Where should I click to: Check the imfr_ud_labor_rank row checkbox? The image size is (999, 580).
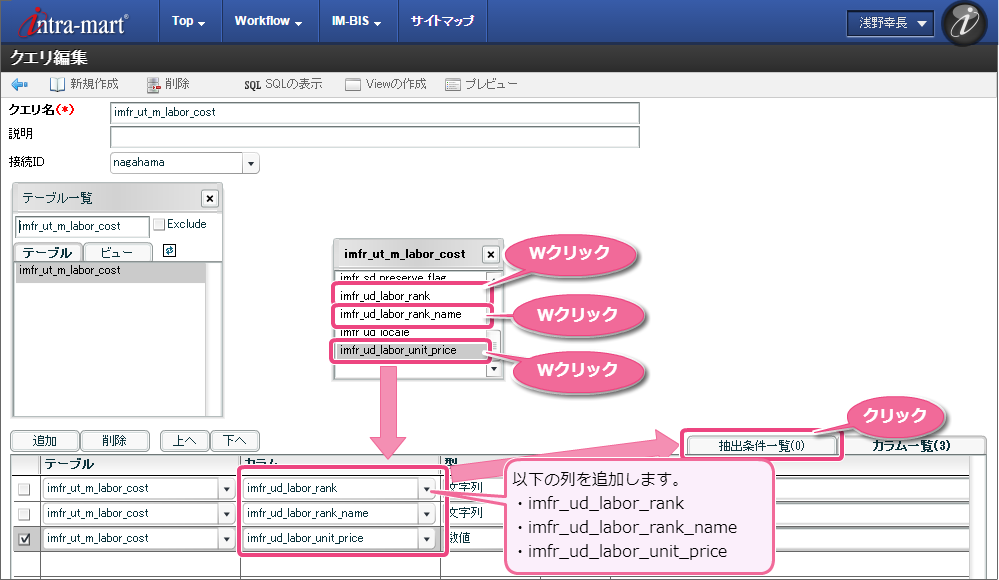coord(24,489)
